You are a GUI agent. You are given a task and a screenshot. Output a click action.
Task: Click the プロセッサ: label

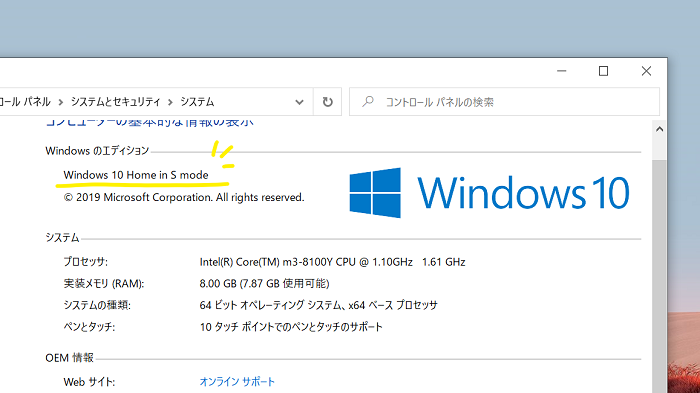click(86, 262)
